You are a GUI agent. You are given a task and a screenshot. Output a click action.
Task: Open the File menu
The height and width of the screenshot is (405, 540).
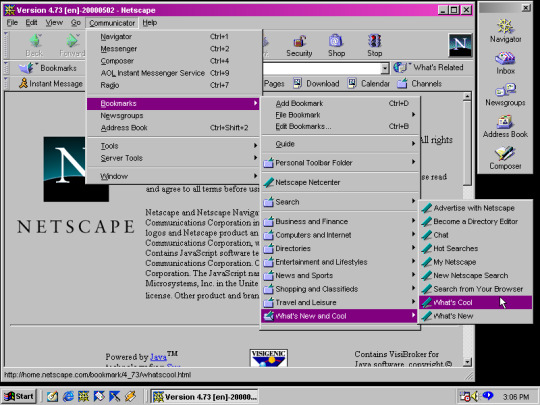[12, 23]
